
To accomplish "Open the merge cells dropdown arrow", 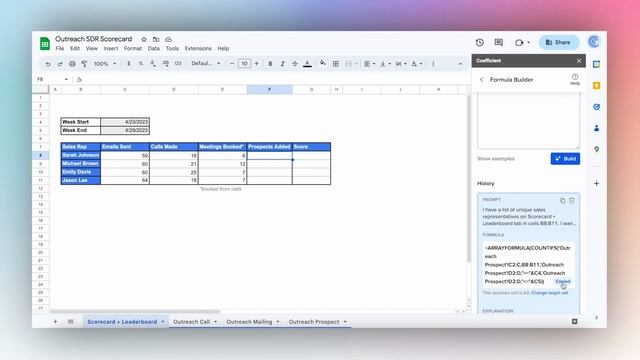I will (356, 64).
